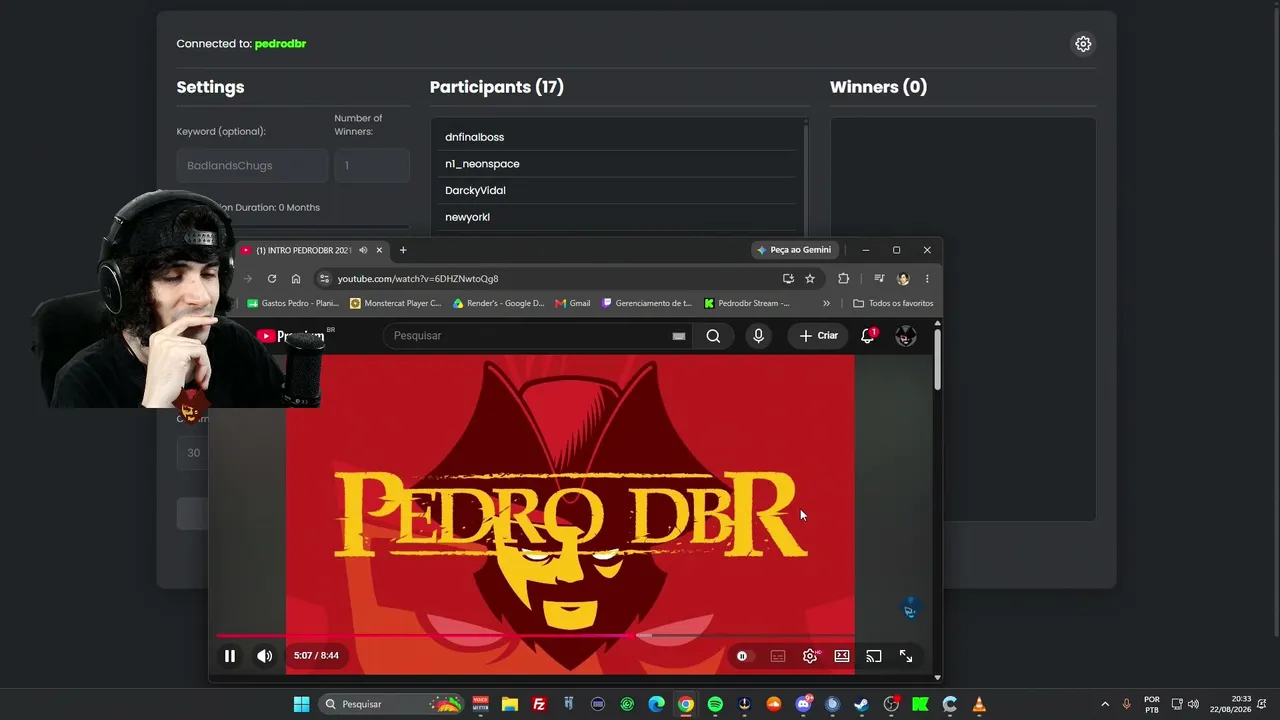Open YouTube account avatar menu
This screenshot has height=720, width=1280.
pos(906,336)
